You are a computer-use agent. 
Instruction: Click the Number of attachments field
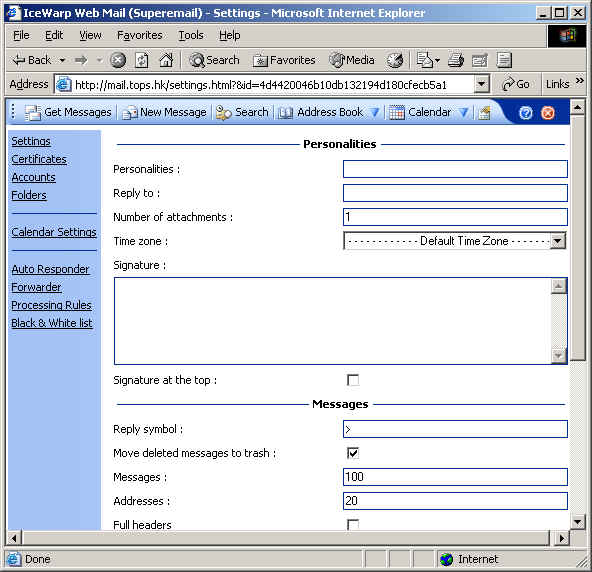click(455, 217)
